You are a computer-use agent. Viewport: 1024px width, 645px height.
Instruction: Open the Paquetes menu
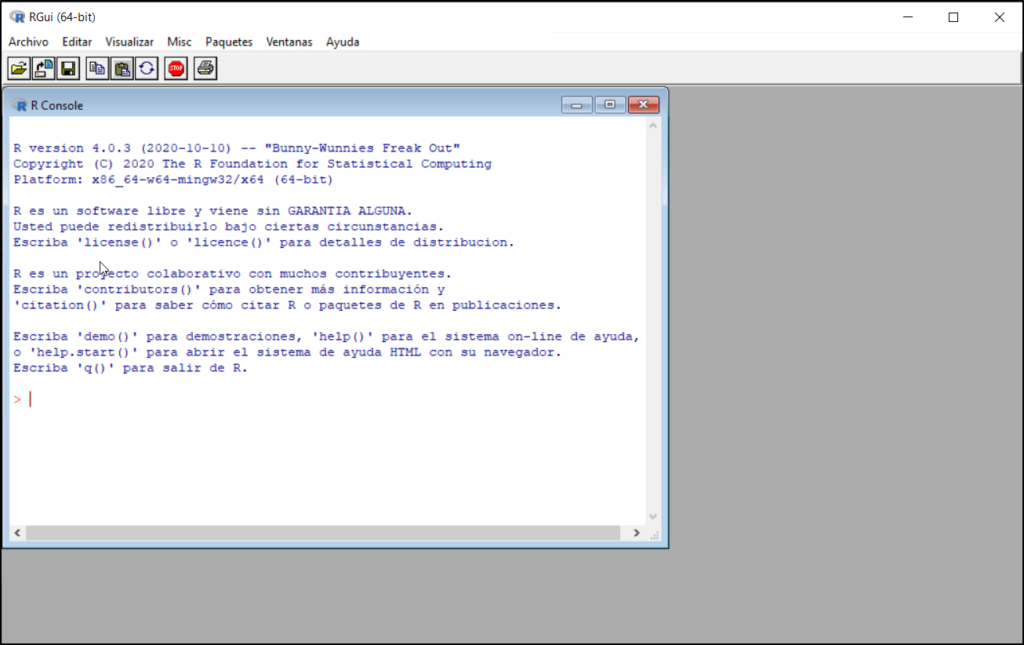[228, 41]
